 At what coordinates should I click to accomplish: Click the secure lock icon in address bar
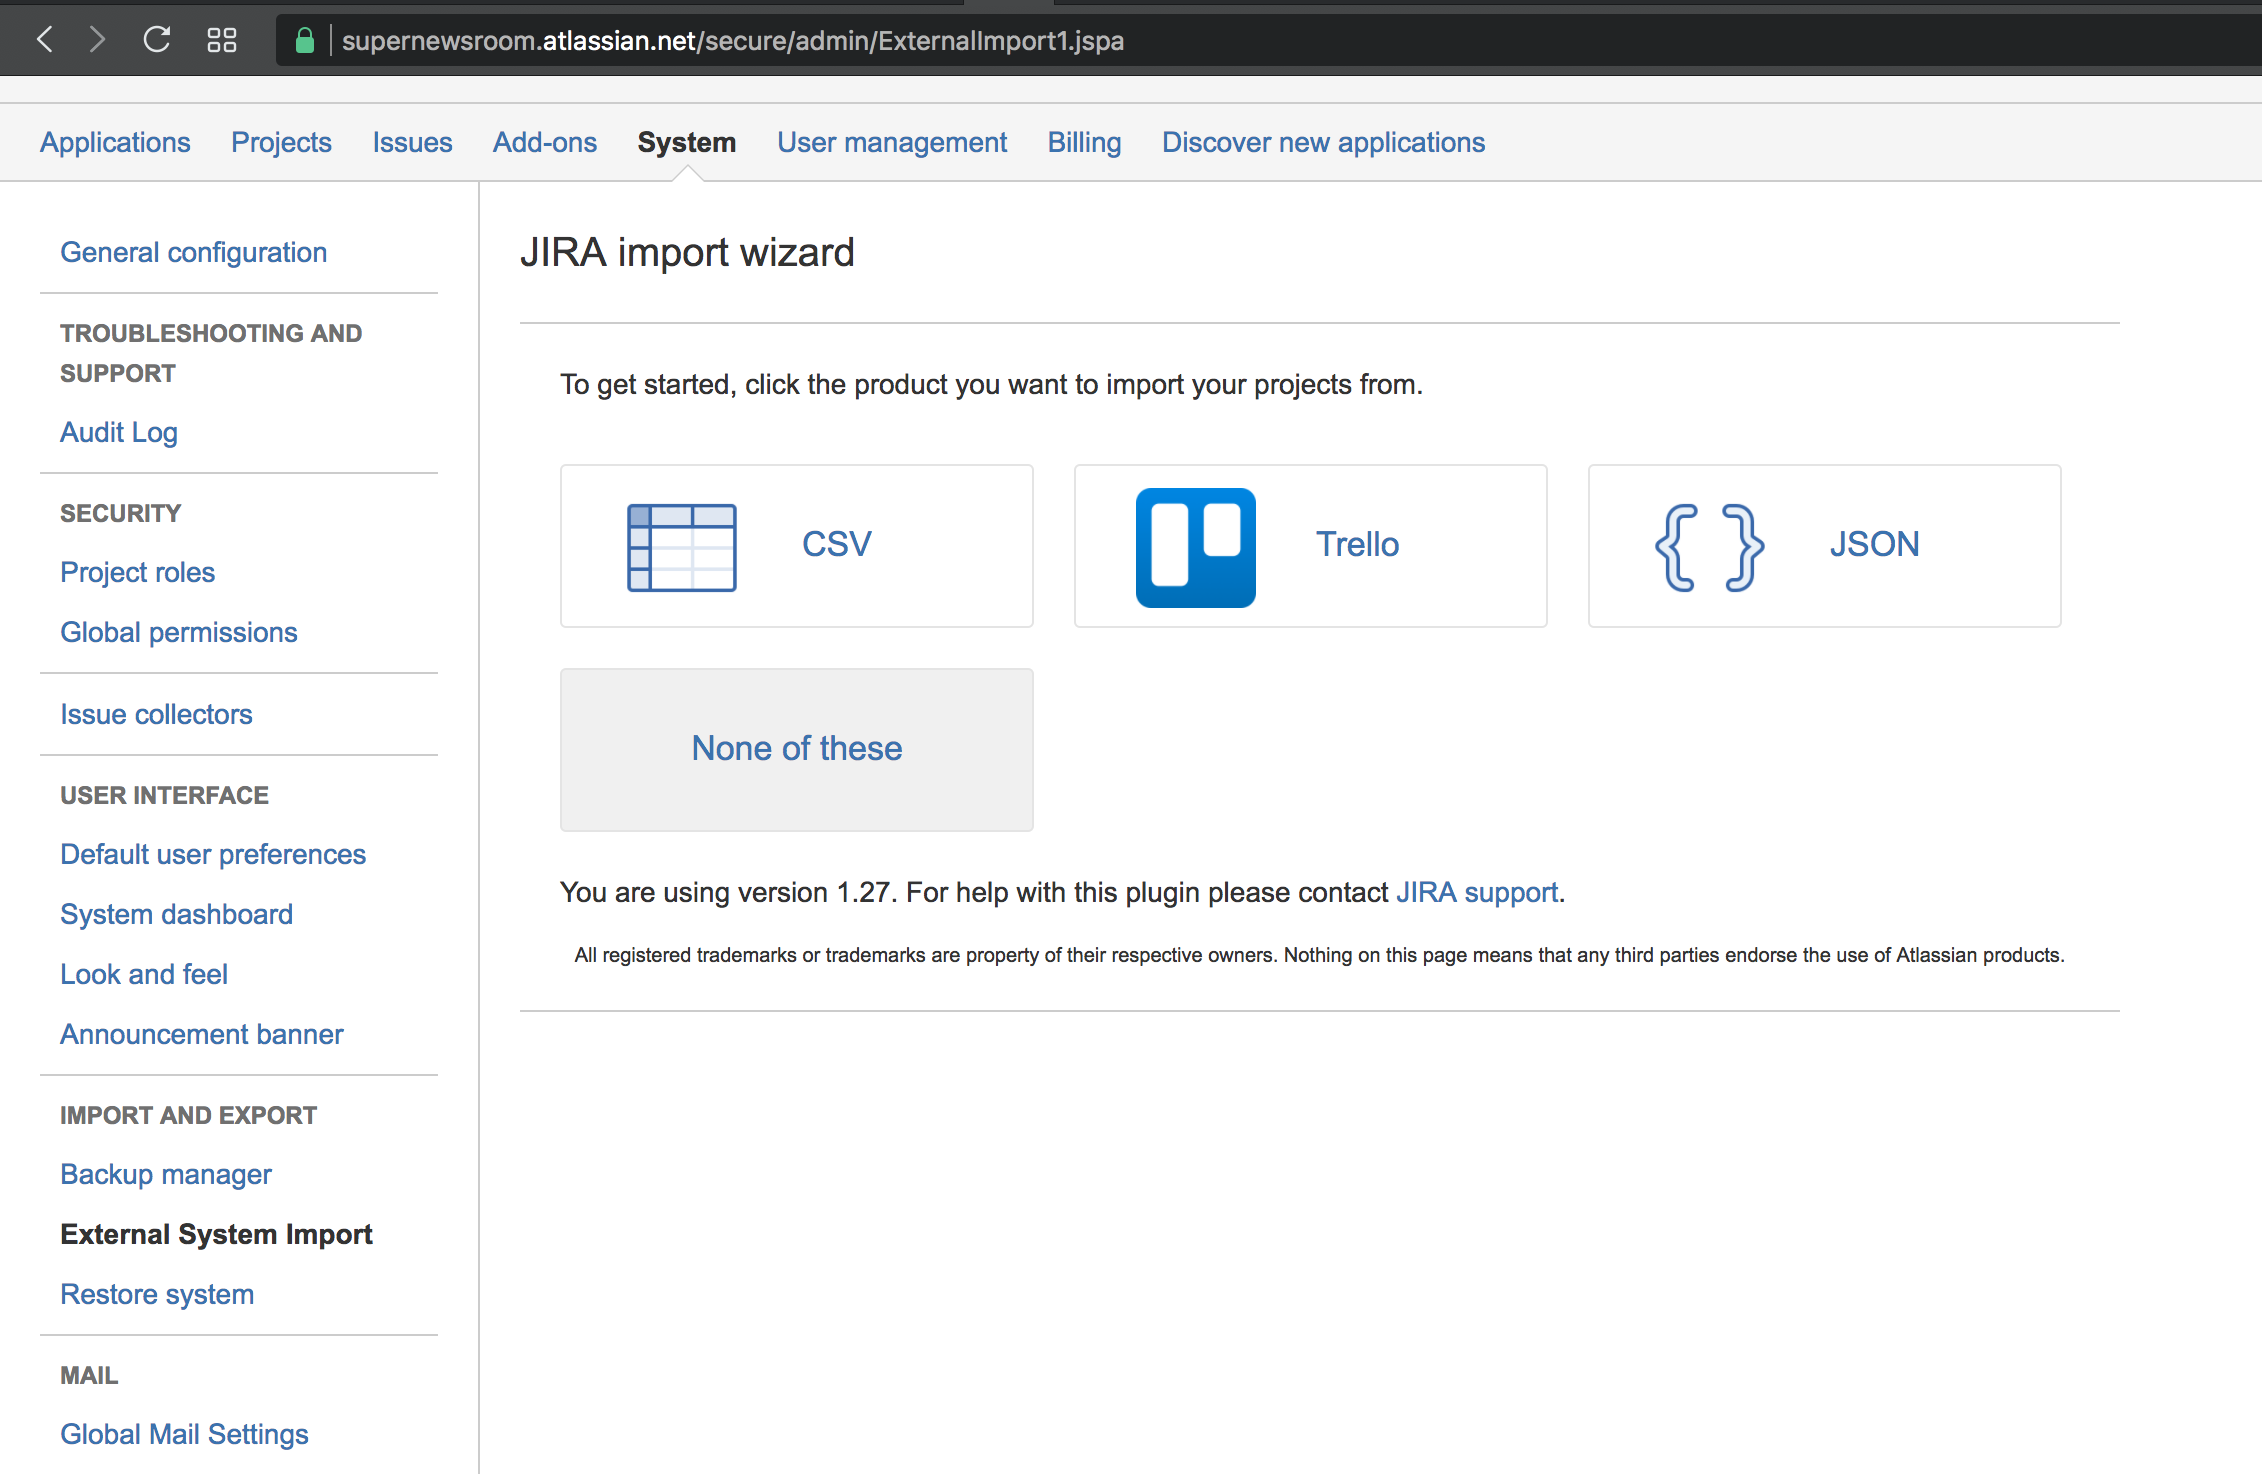pyautogui.click(x=306, y=40)
